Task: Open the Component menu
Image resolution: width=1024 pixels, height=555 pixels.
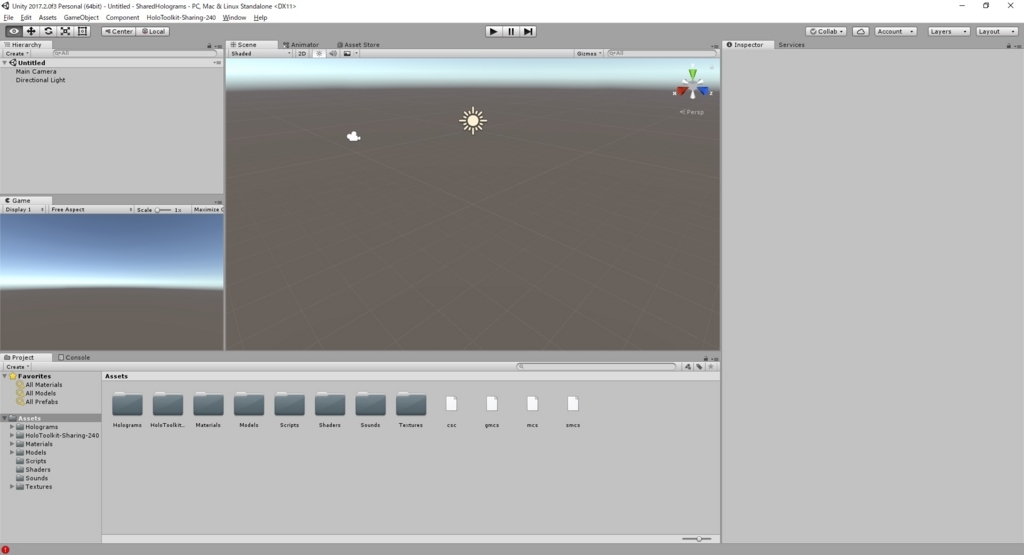Action: [122, 18]
